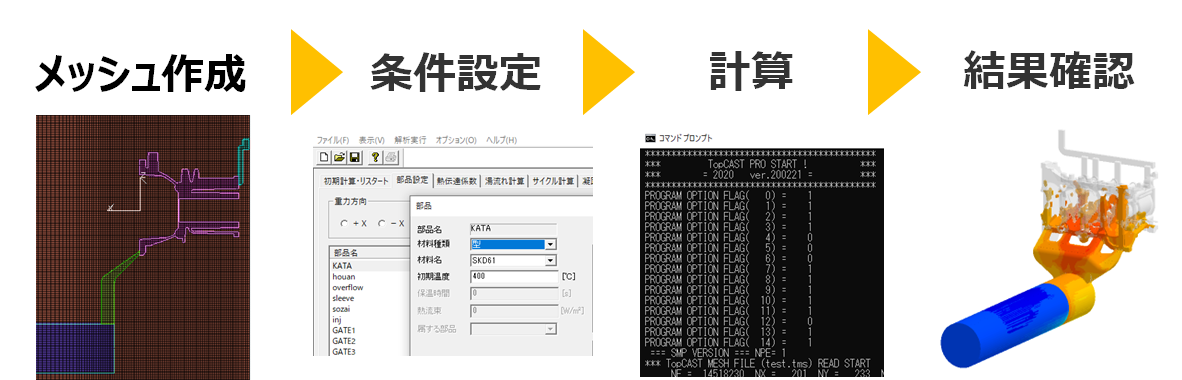Click the 部品名 list column header
The width and height of the screenshot is (1182, 380).
(x=369, y=253)
